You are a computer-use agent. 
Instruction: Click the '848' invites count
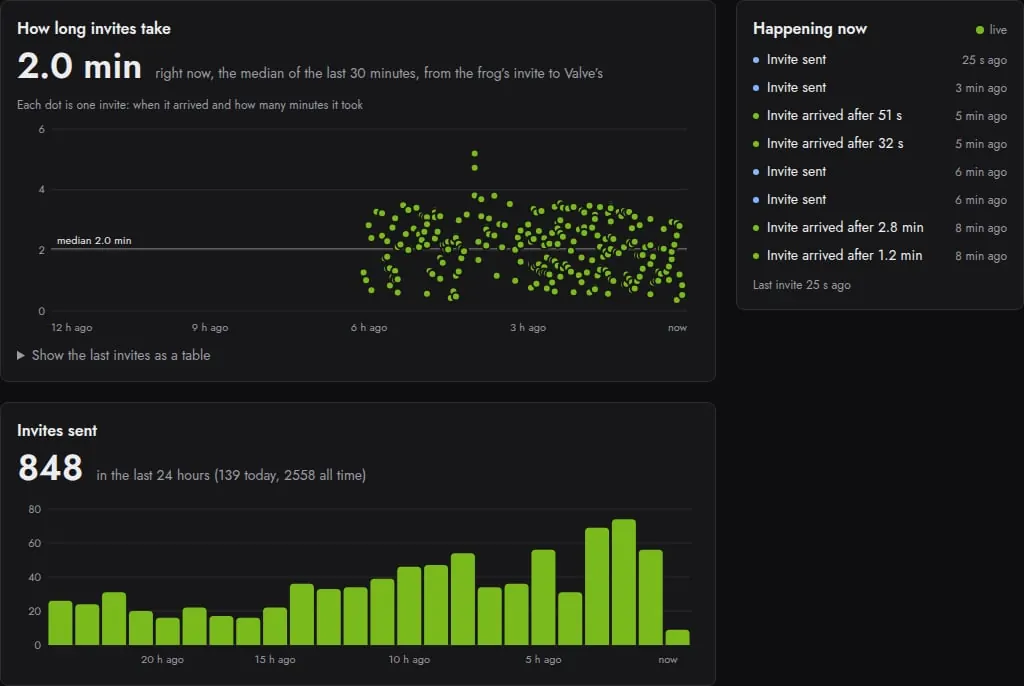50,468
